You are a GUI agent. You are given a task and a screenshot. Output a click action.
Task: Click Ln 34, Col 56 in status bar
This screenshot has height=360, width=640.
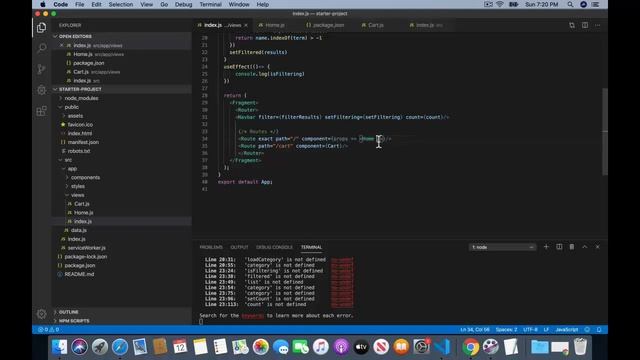click(x=475, y=329)
